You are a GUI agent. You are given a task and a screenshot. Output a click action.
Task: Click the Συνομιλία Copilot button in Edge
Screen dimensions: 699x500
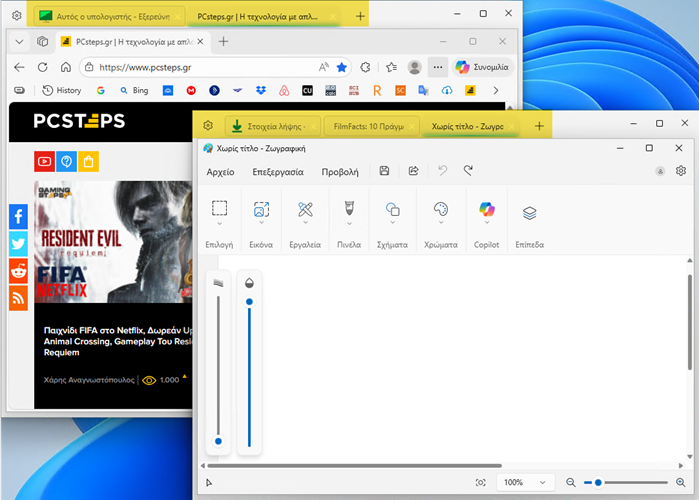[x=482, y=67]
